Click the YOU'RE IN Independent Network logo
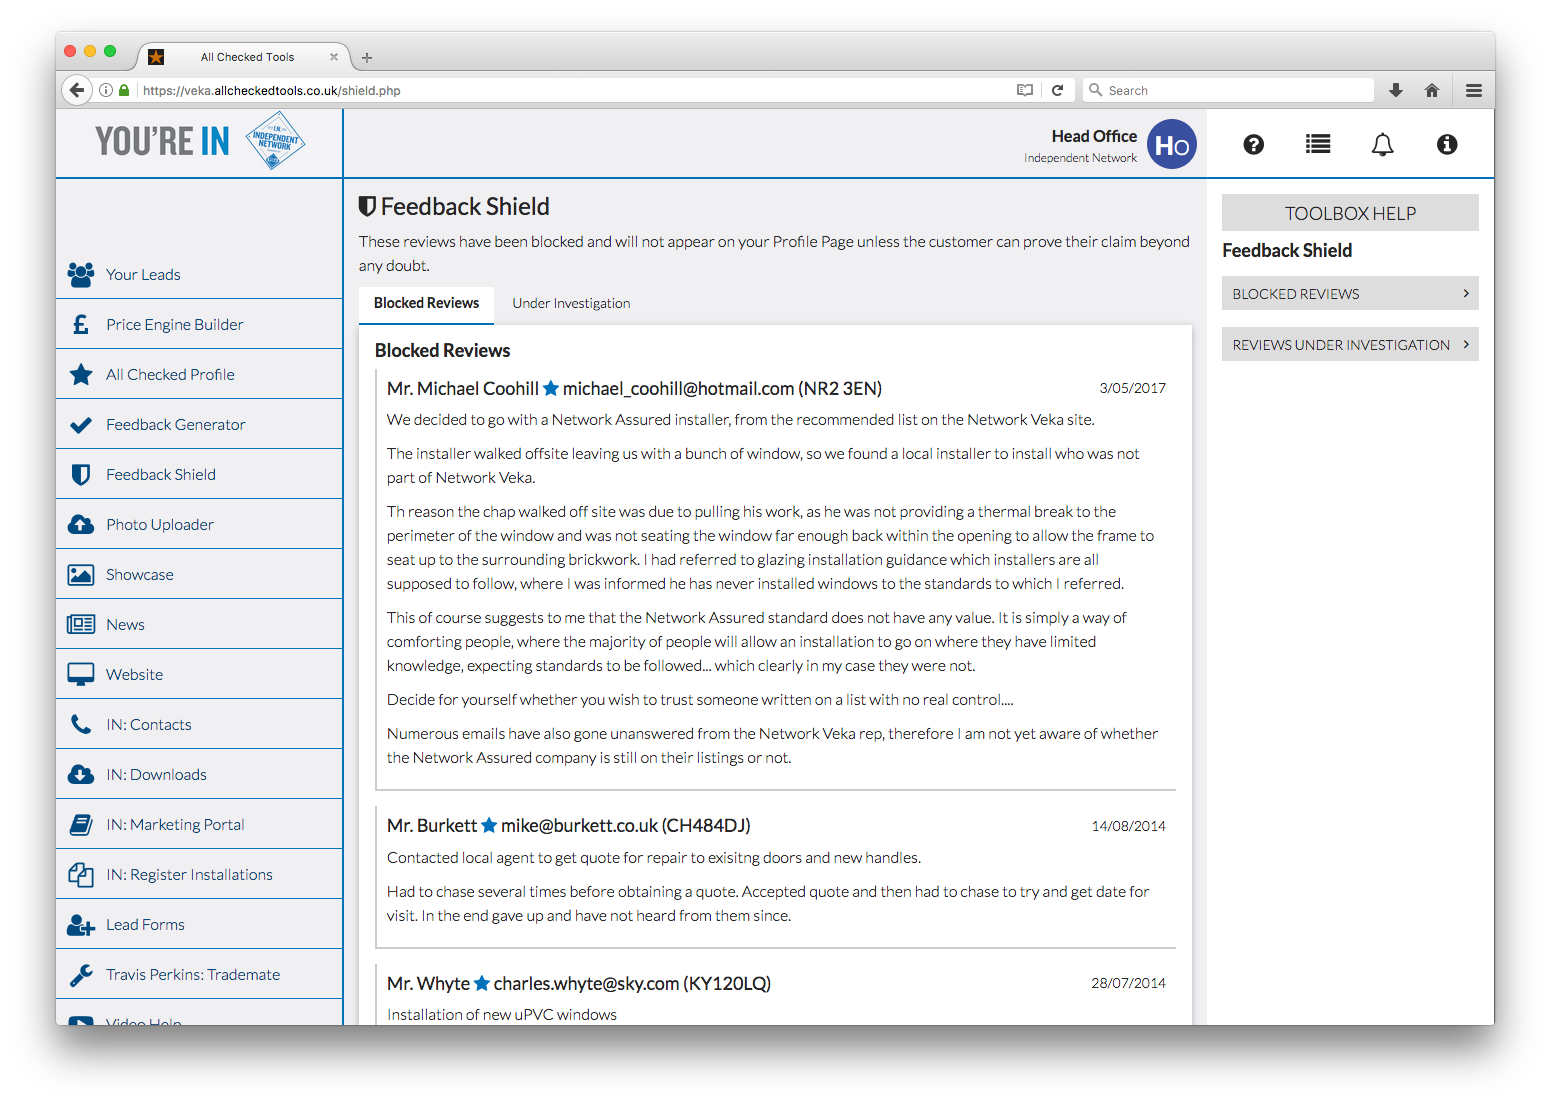 tap(200, 141)
